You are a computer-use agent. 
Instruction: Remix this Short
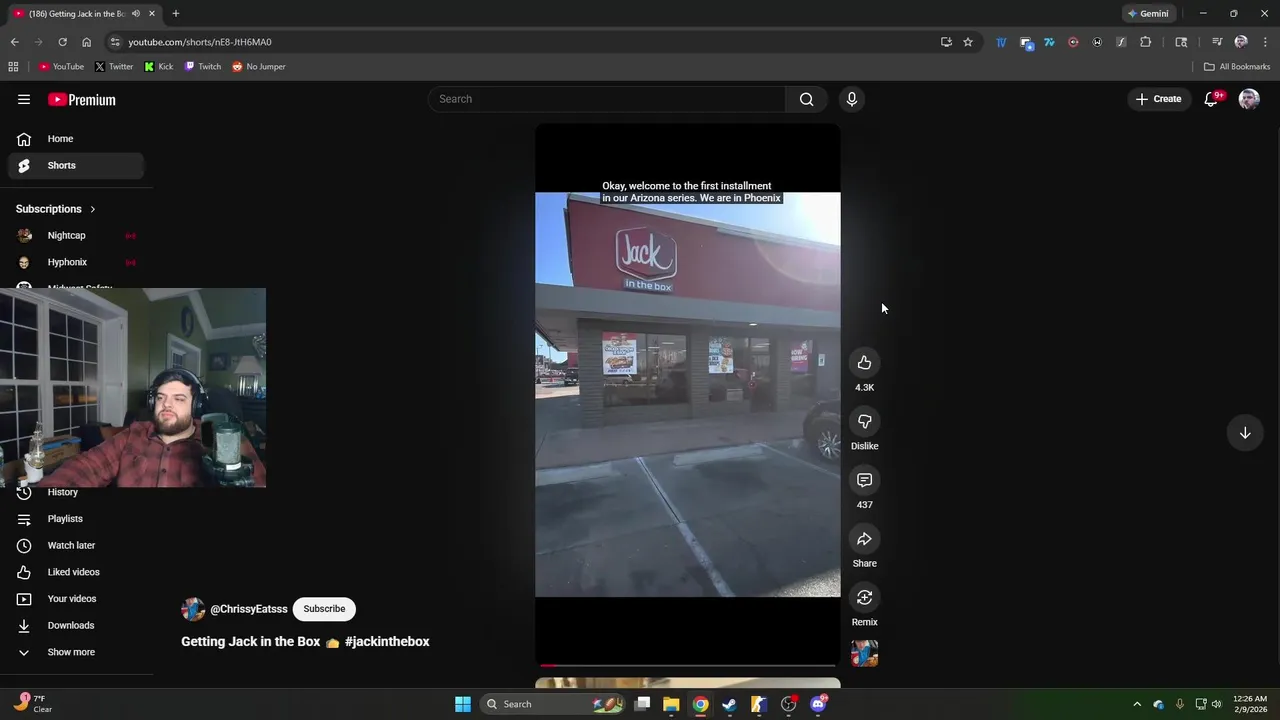click(x=865, y=598)
